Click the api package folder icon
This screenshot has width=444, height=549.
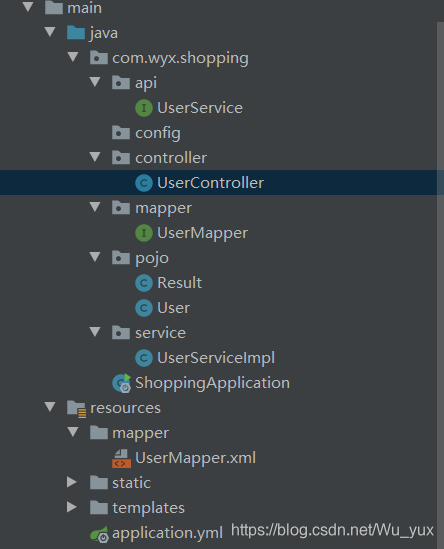pyautogui.click(x=121, y=83)
